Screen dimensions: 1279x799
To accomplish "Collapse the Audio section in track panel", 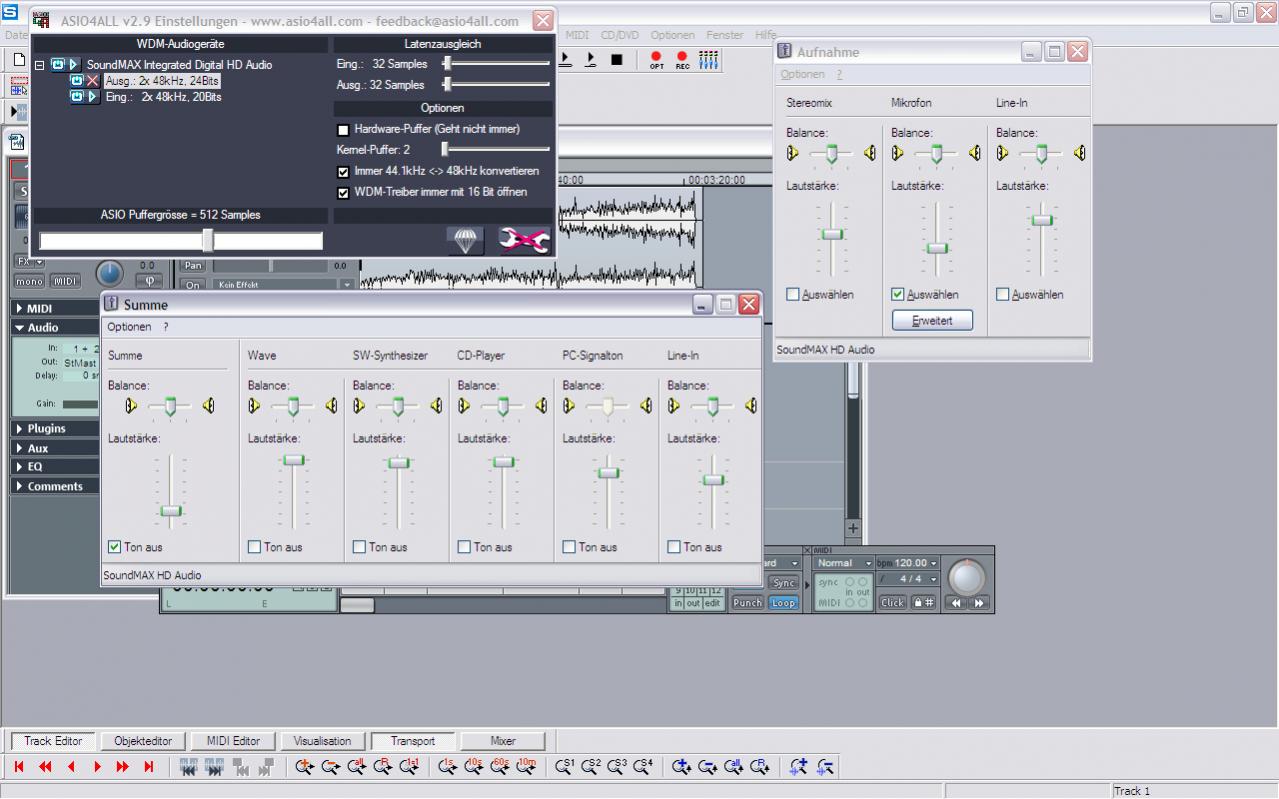I will coord(19,327).
